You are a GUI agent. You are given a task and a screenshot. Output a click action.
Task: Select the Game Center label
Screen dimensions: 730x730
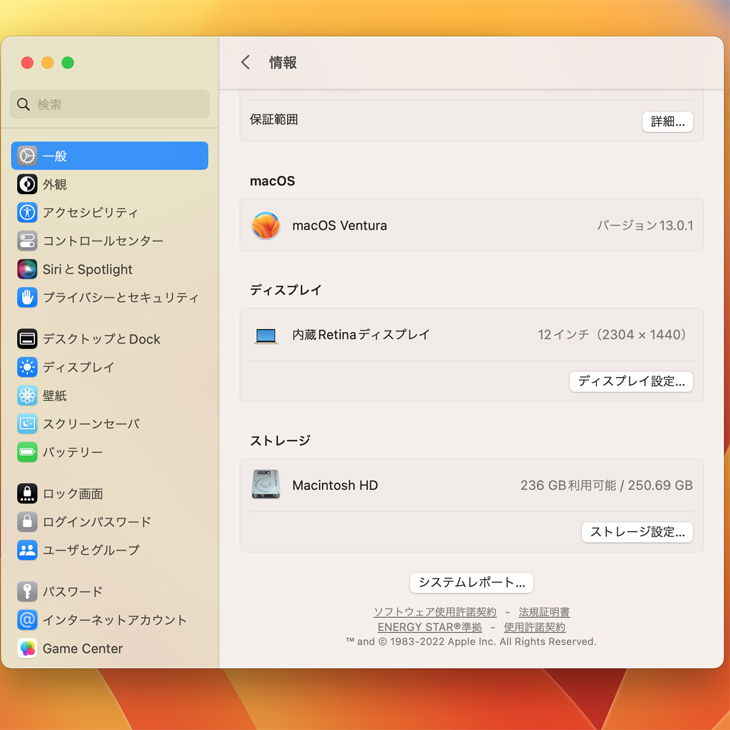83,649
